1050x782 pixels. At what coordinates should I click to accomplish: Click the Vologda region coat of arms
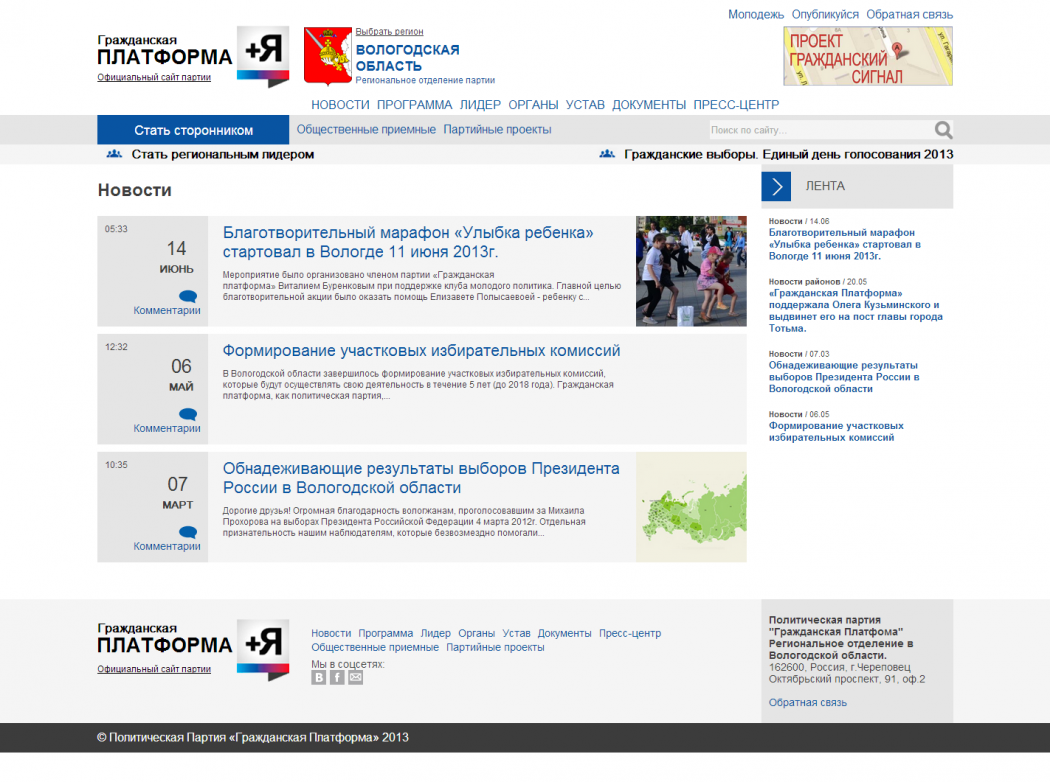327,56
